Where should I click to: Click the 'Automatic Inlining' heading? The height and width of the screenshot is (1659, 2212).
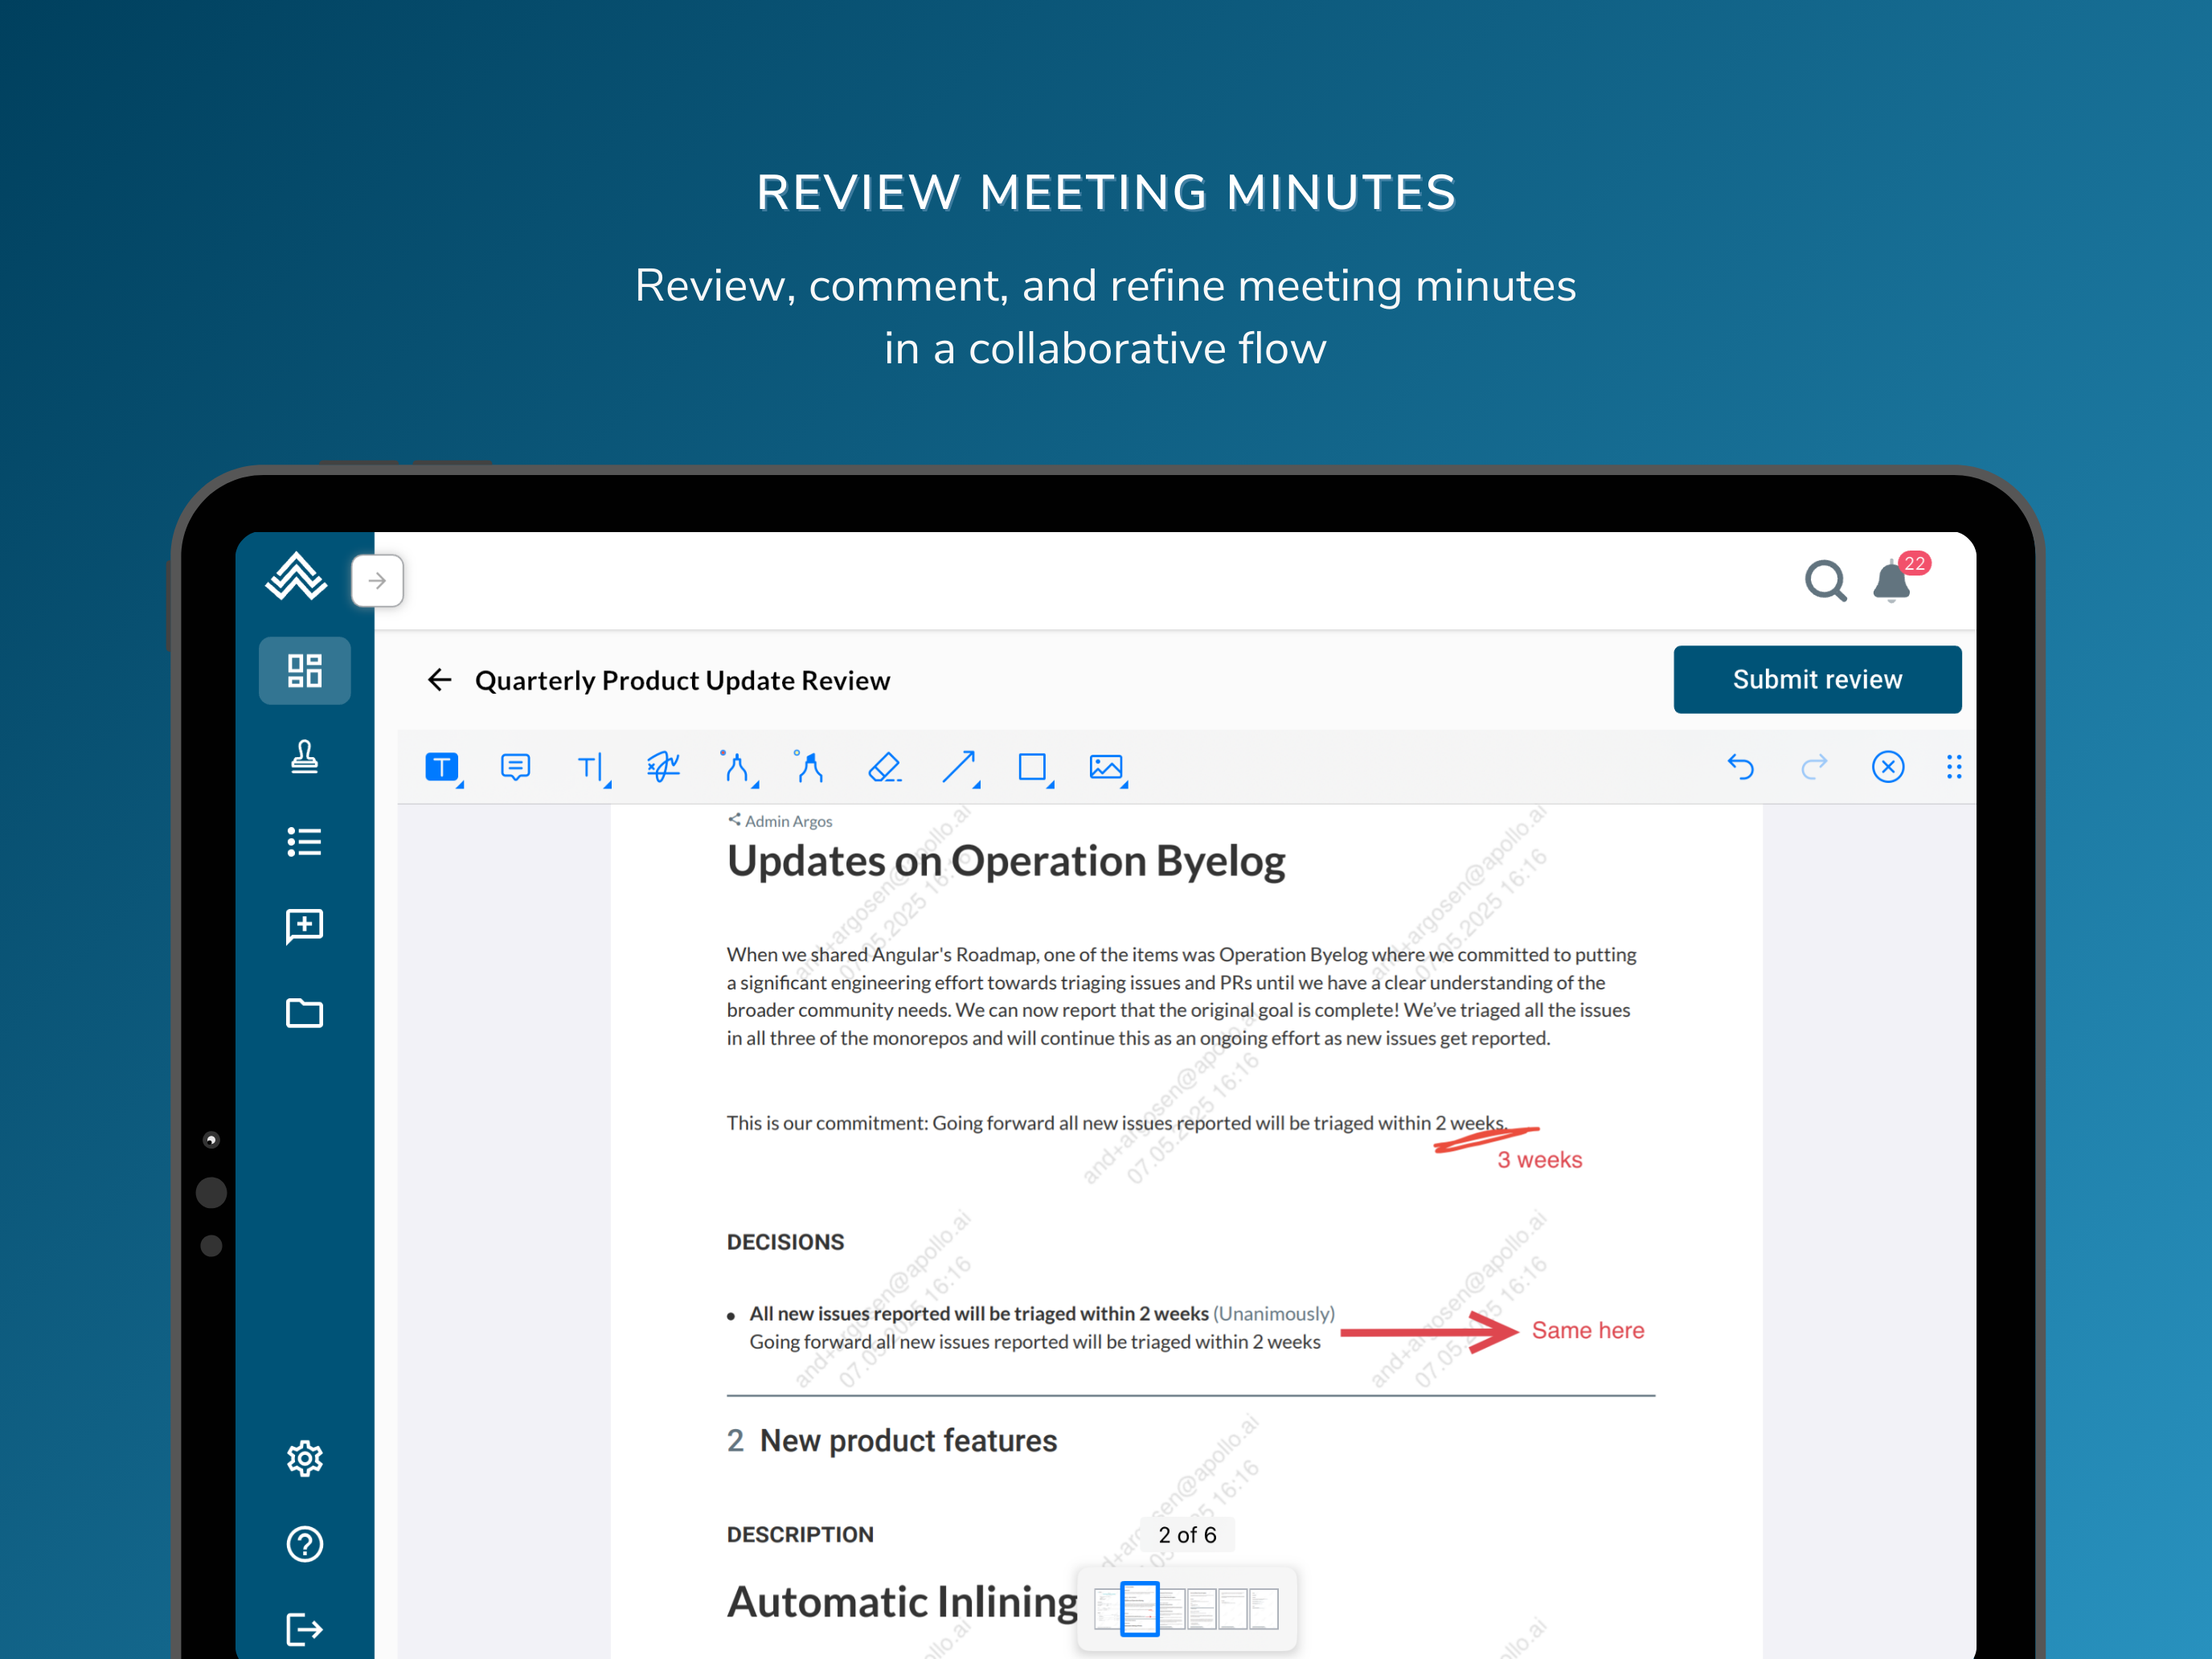[x=902, y=1602]
